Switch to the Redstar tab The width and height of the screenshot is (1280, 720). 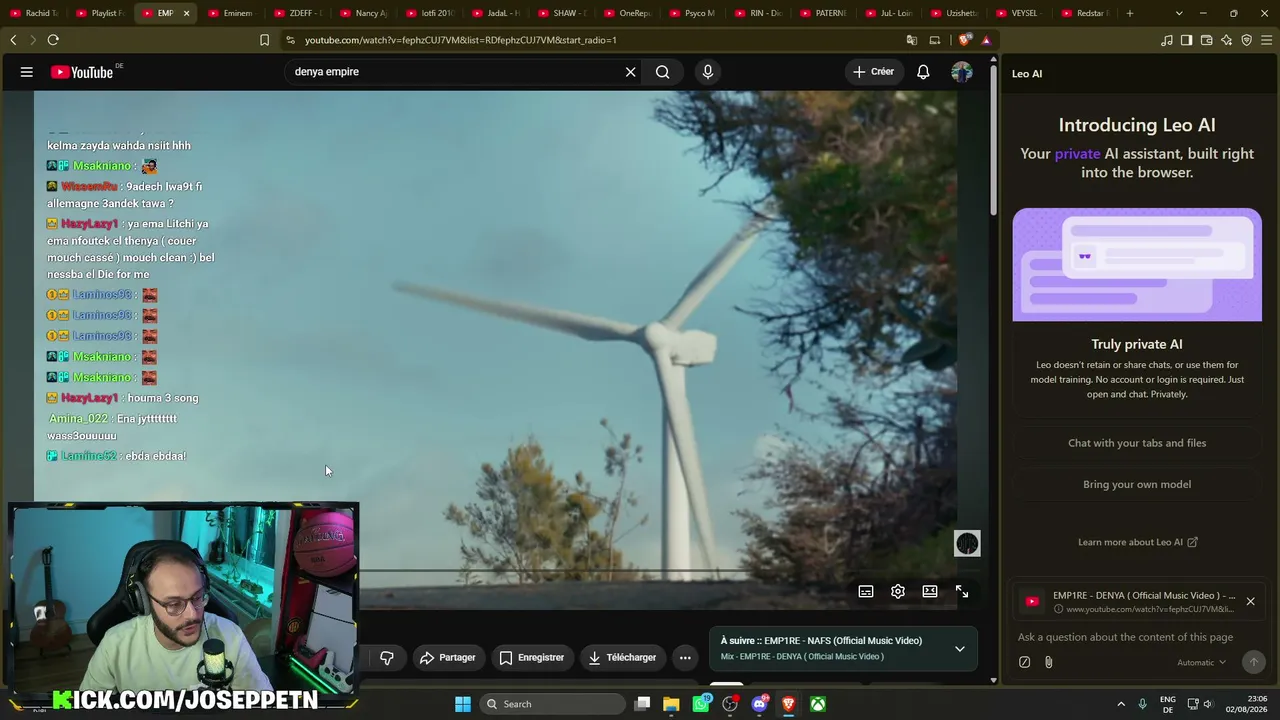(1086, 13)
